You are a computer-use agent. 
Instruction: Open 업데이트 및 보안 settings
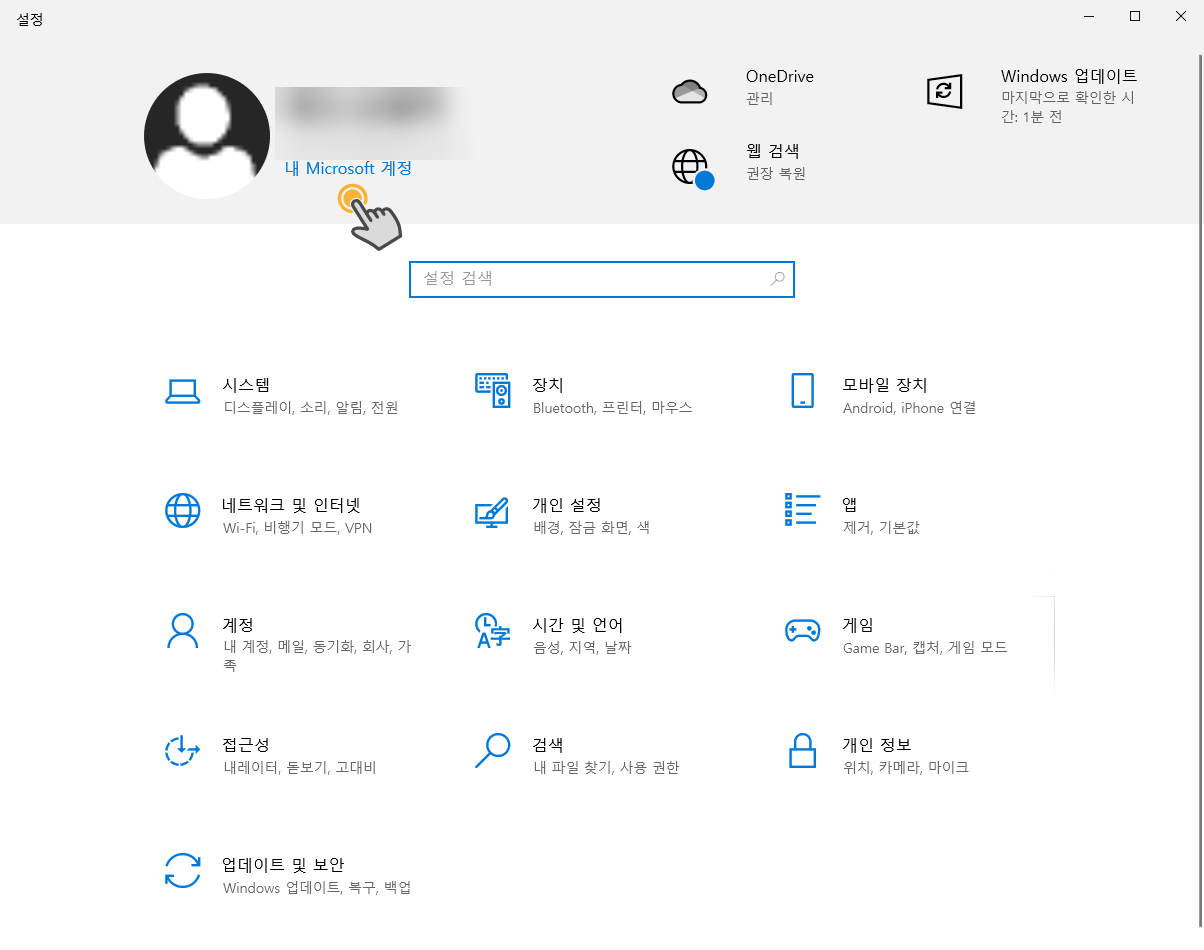tap(283, 865)
